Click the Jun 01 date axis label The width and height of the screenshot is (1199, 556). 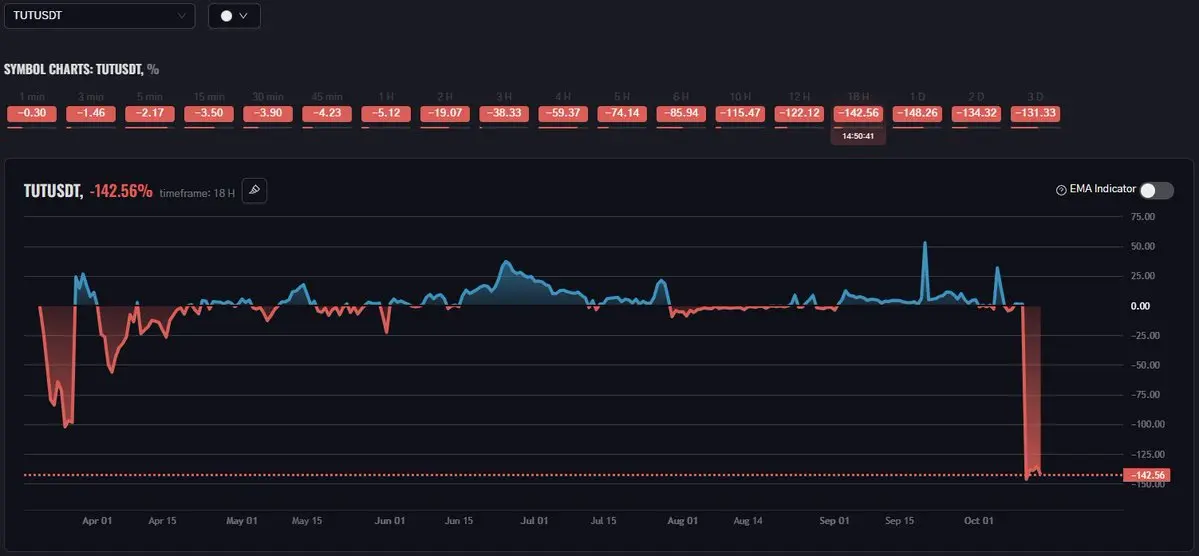tap(389, 521)
